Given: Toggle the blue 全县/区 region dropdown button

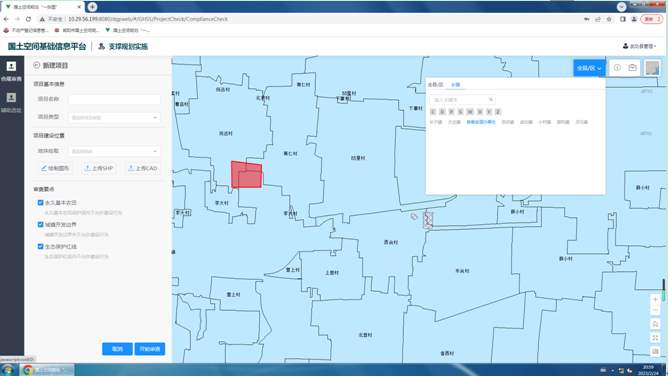Looking at the screenshot, I should 589,68.
